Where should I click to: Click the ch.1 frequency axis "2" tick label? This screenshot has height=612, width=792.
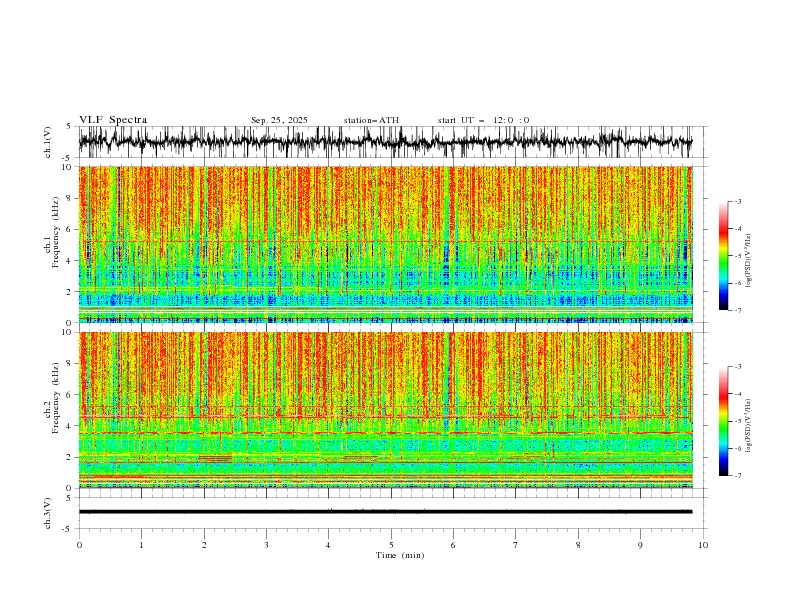click(x=71, y=291)
